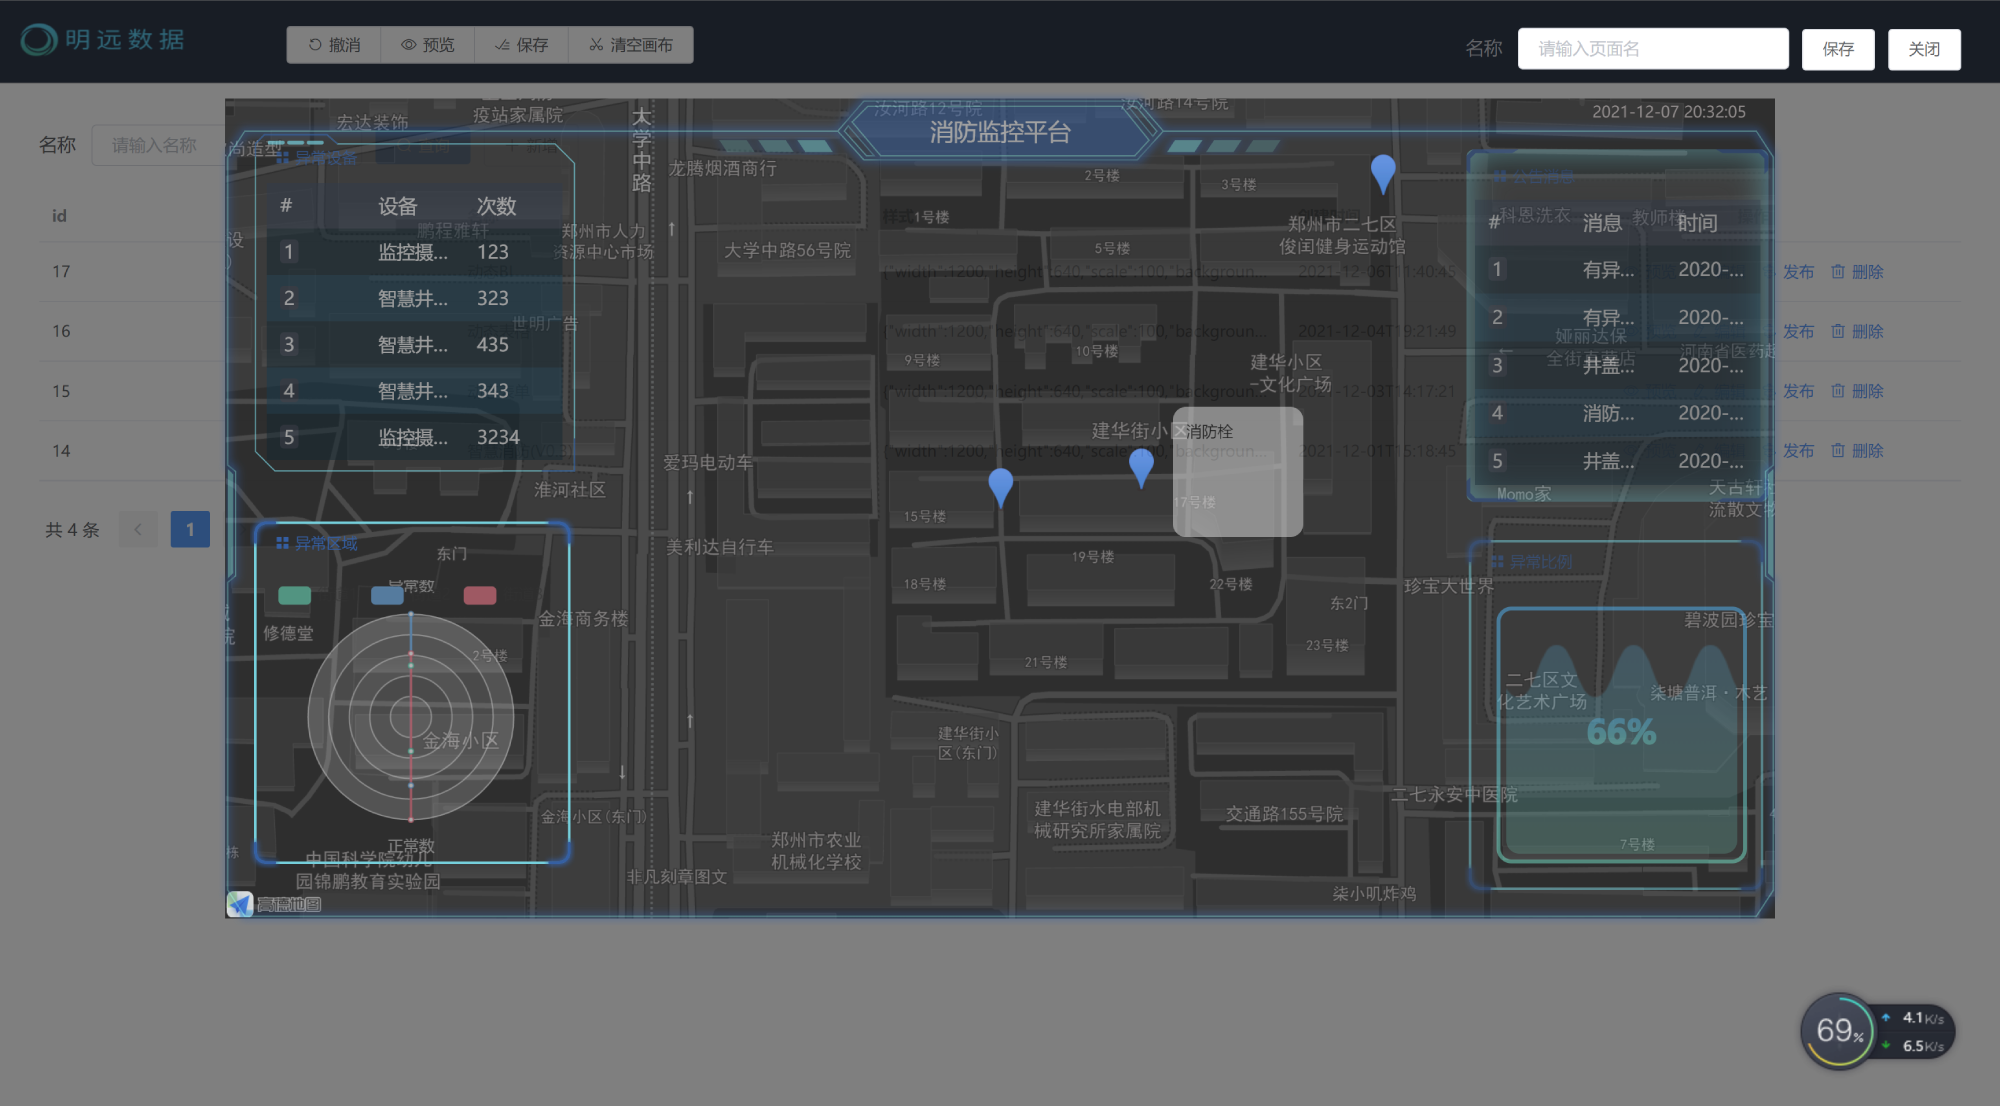
Task: Select message row 2 有异...
Action: [x=1617, y=317]
